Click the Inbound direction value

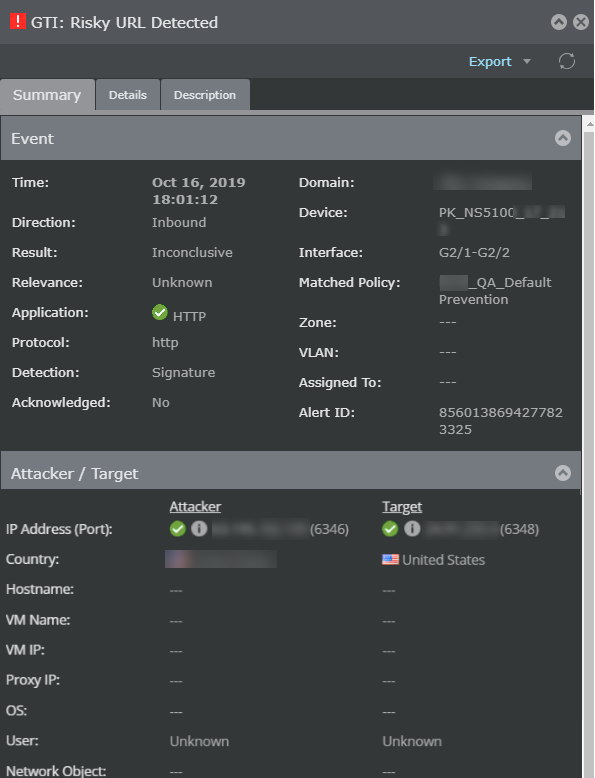(x=179, y=222)
